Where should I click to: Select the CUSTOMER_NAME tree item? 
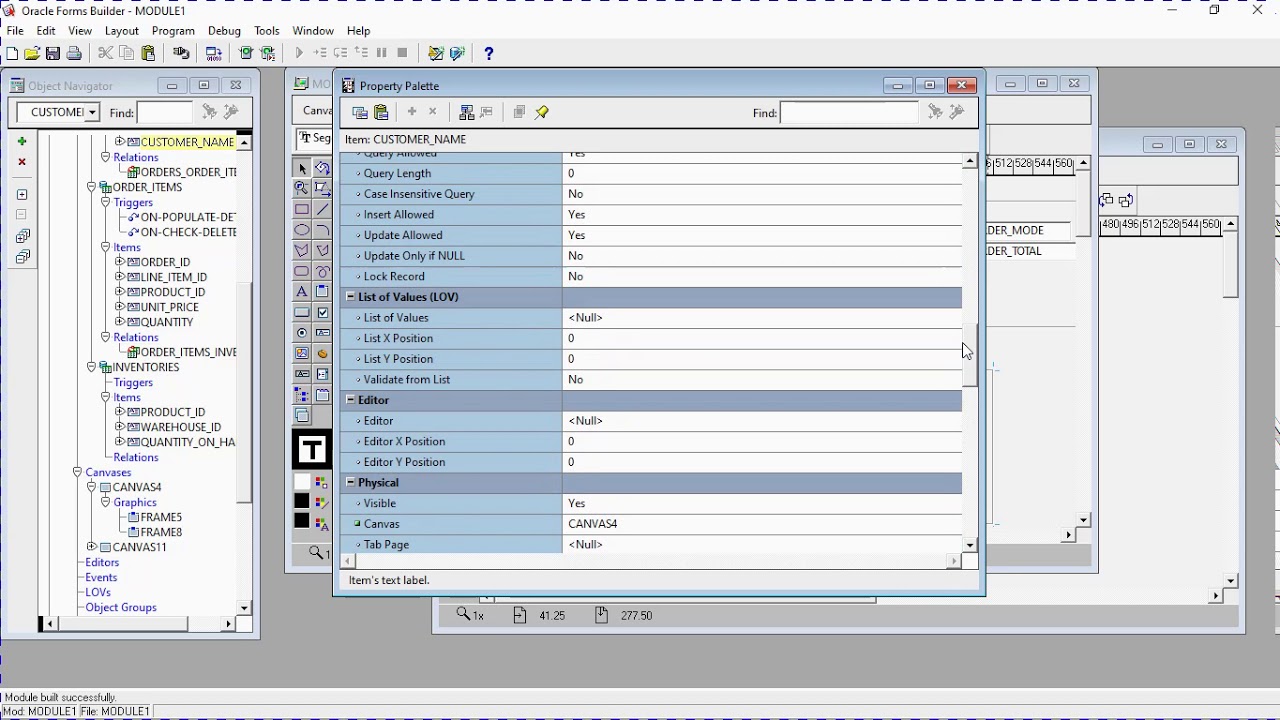(x=187, y=142)
